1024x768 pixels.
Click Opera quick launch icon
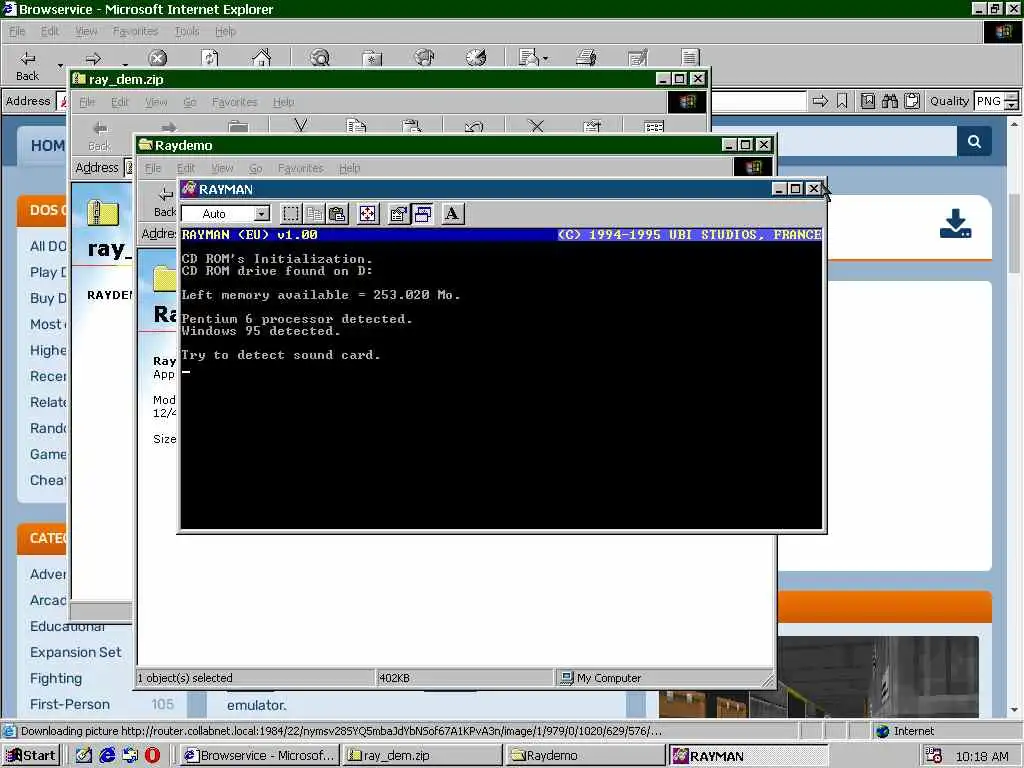(x=152, y=756)
